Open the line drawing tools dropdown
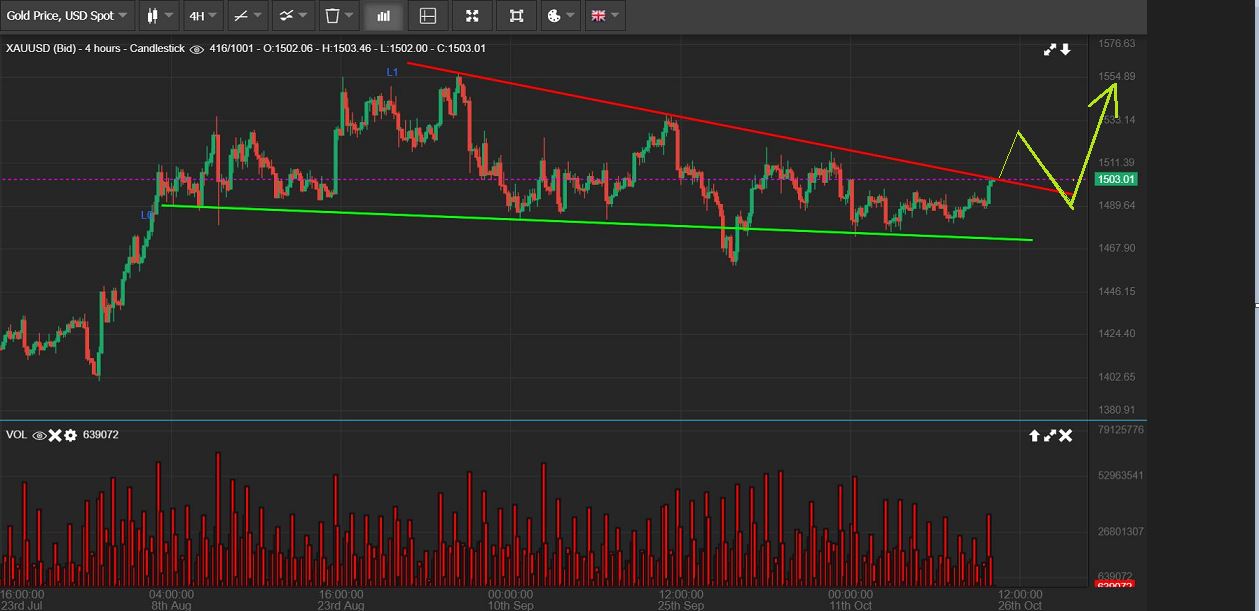1259x611 pixels. [x=246, y=16]
